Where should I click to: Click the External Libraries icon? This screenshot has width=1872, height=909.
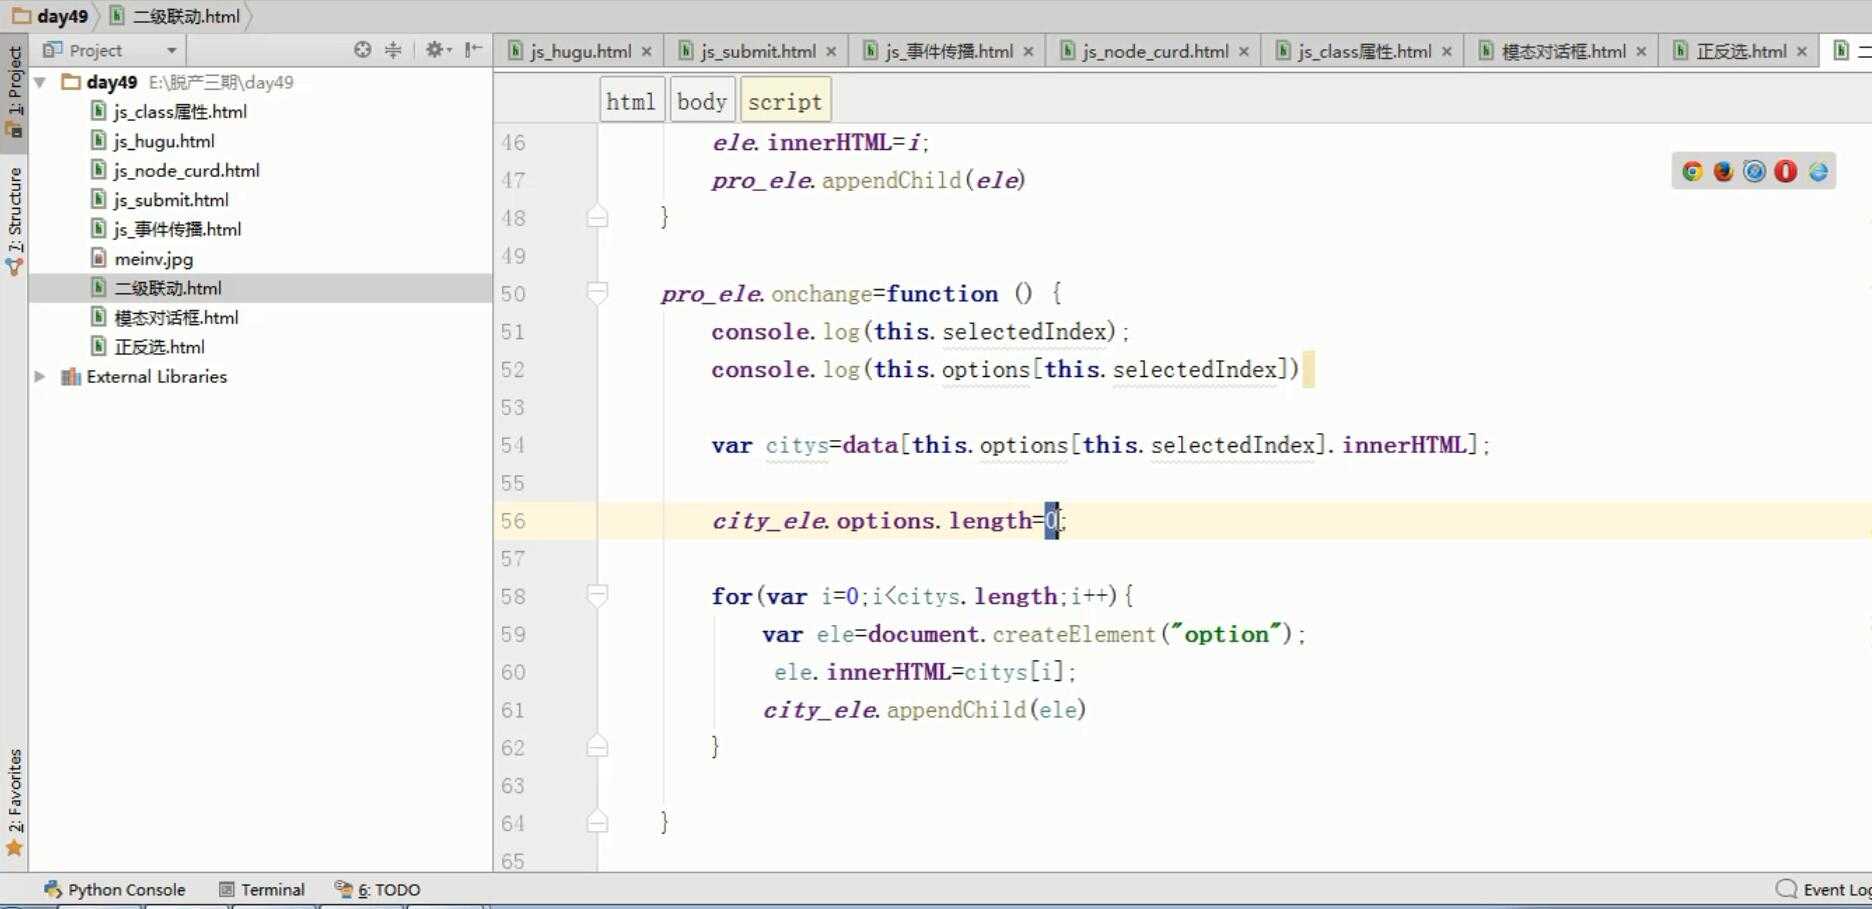tap(70, 376)
